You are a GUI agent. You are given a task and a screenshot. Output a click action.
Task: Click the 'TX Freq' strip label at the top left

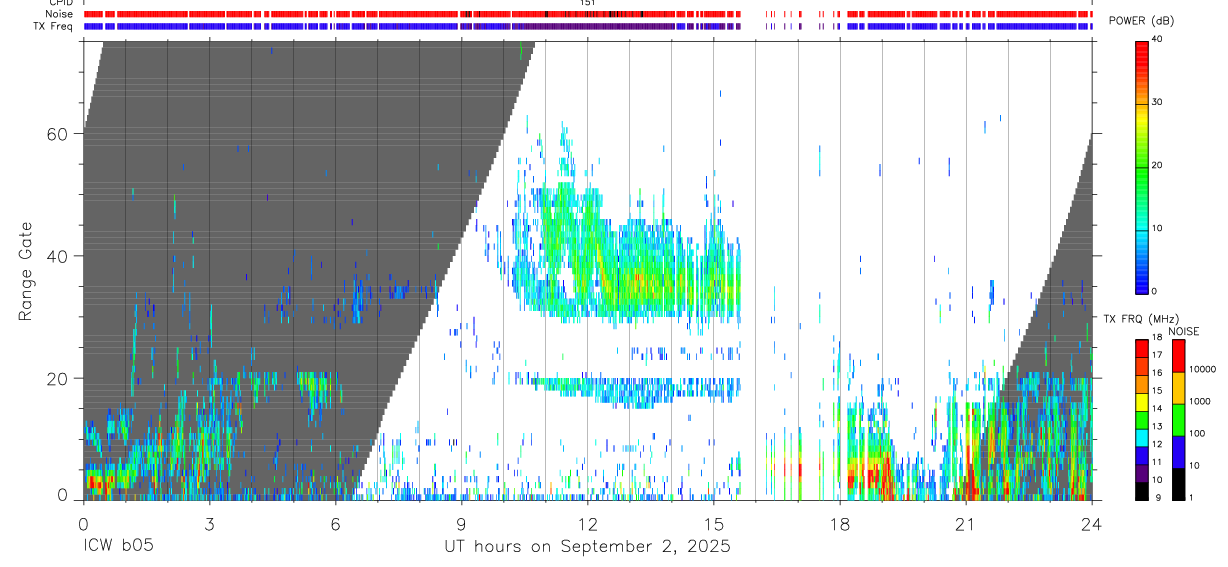tap(54, 26)
